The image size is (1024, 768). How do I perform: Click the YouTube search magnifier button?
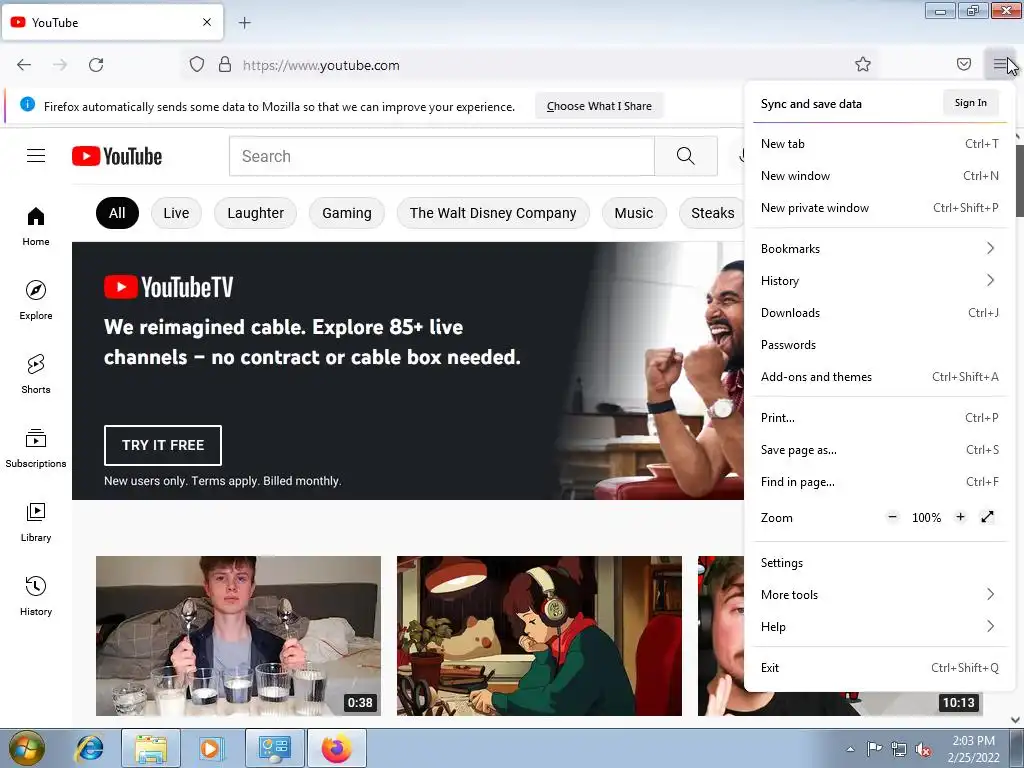point(686,156)
